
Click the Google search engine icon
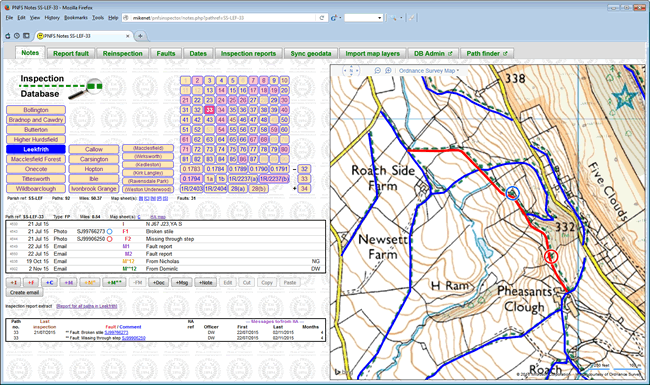pyautogui.click(x=334, y=18)
